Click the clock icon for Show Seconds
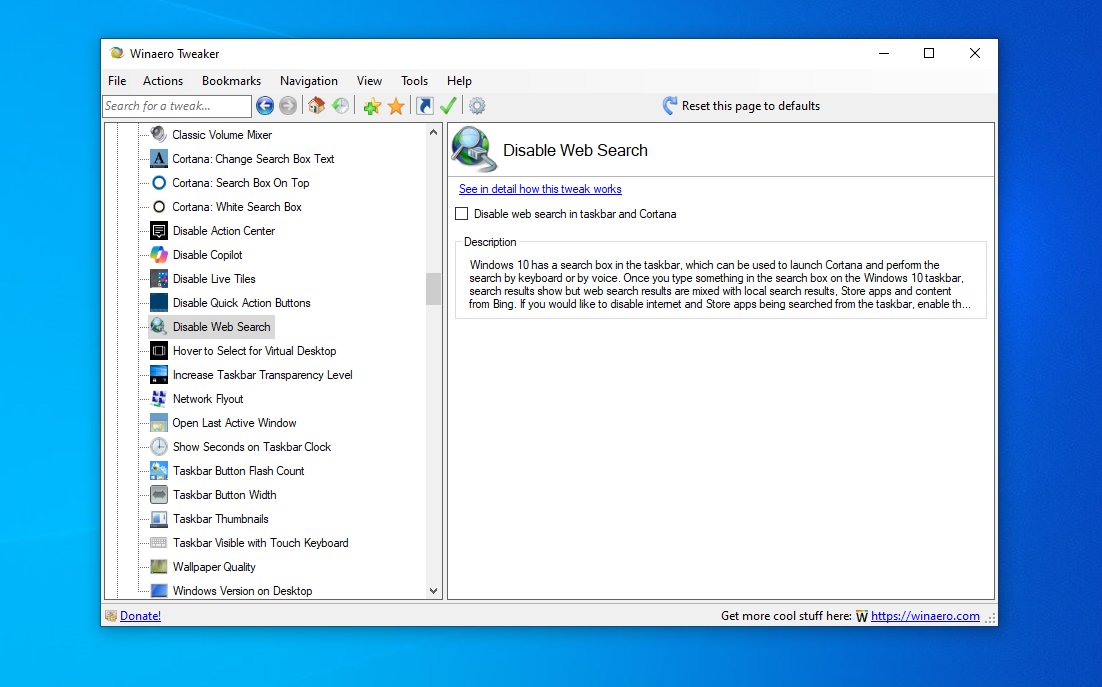This screenshot has height=687, width=1102. point(159,447)
